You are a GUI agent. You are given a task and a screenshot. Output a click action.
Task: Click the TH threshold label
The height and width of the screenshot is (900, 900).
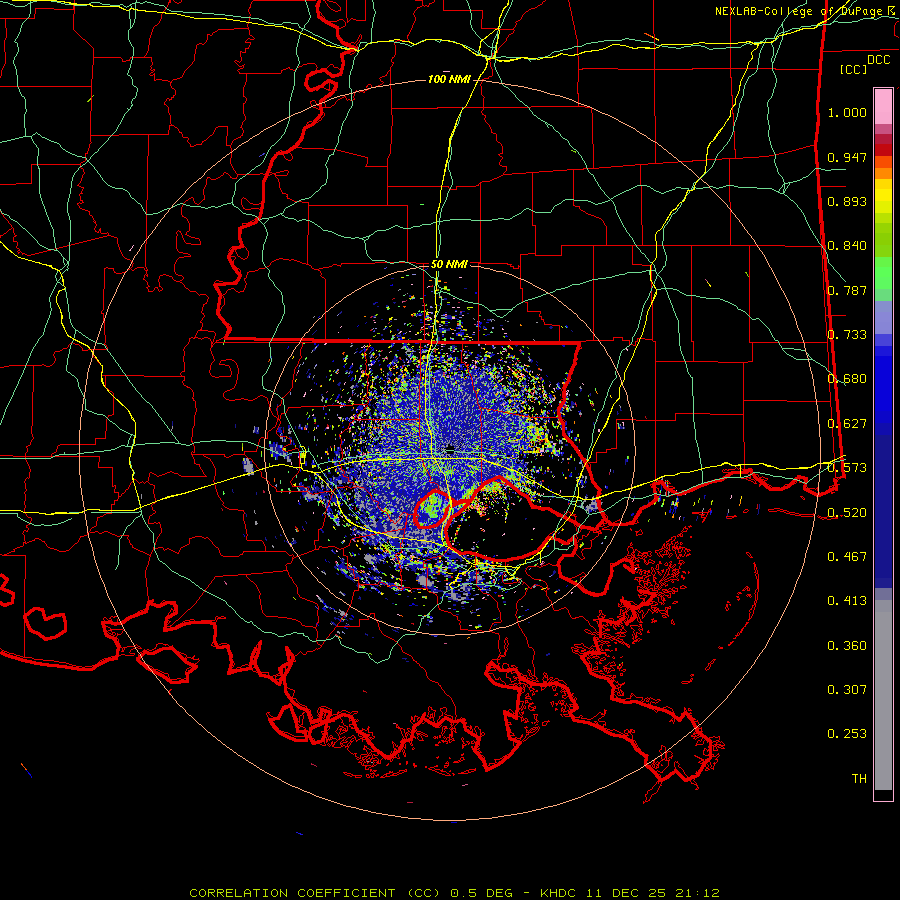point(859,779)
